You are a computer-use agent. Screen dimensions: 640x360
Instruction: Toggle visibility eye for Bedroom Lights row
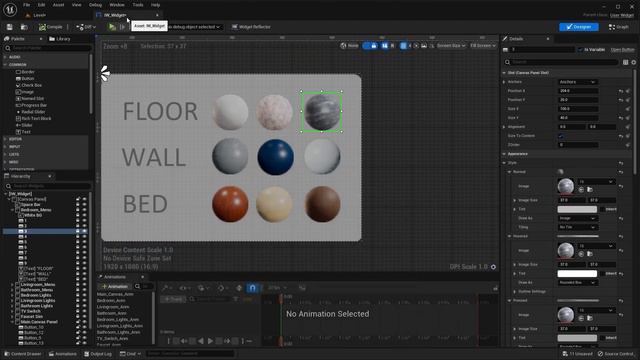coord(84,295)
